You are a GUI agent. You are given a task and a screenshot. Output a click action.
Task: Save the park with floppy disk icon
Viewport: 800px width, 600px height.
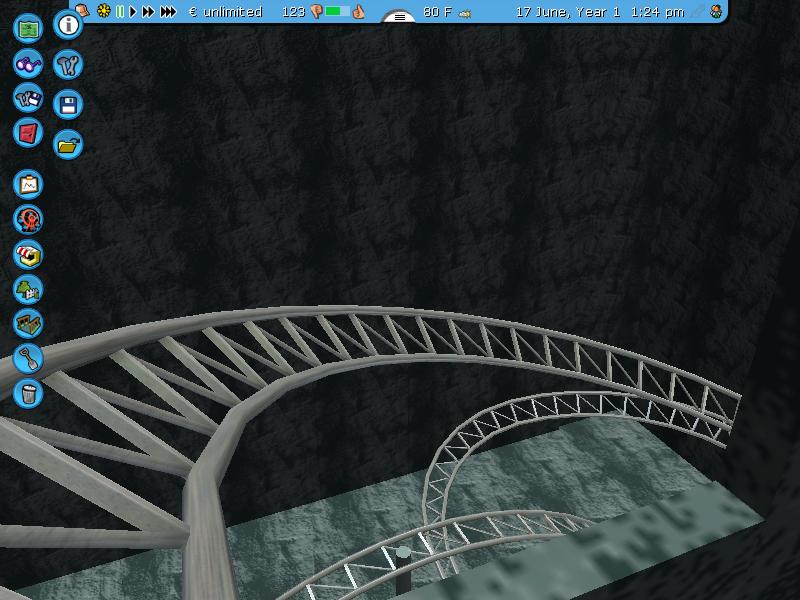(68, 105)
